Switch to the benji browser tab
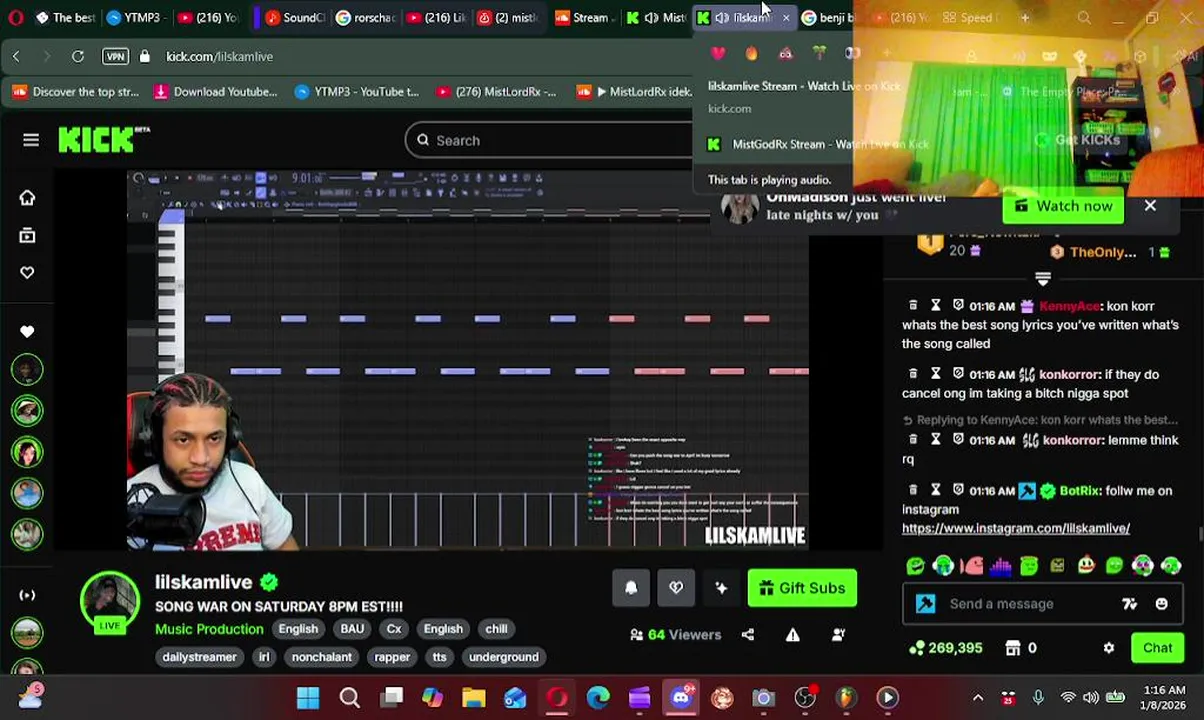Screen dimensions: 1204x720 828,17
